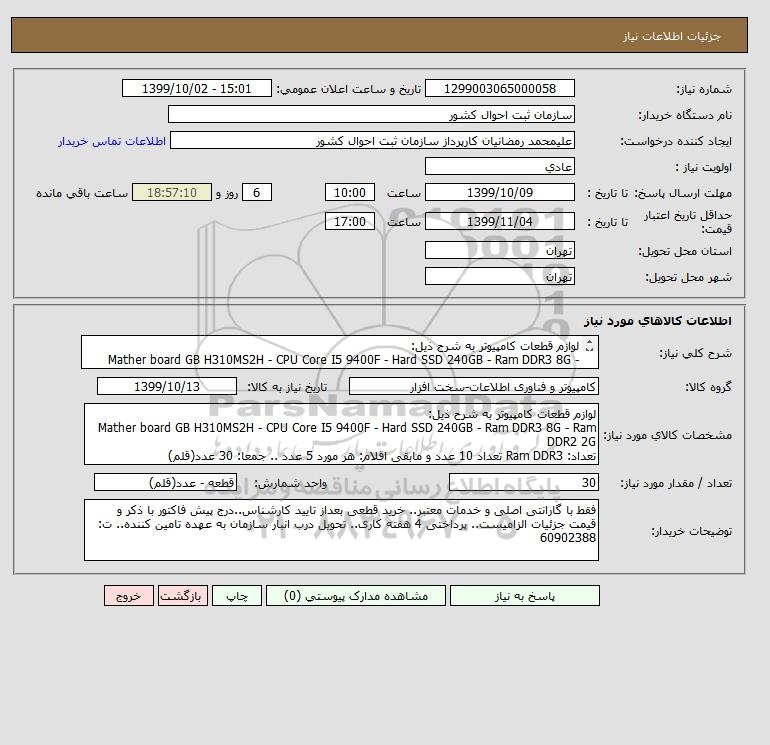
Task: Click goods group field کامپیوتر و فناوری اطلاعات
Action: tap(473, 386)
